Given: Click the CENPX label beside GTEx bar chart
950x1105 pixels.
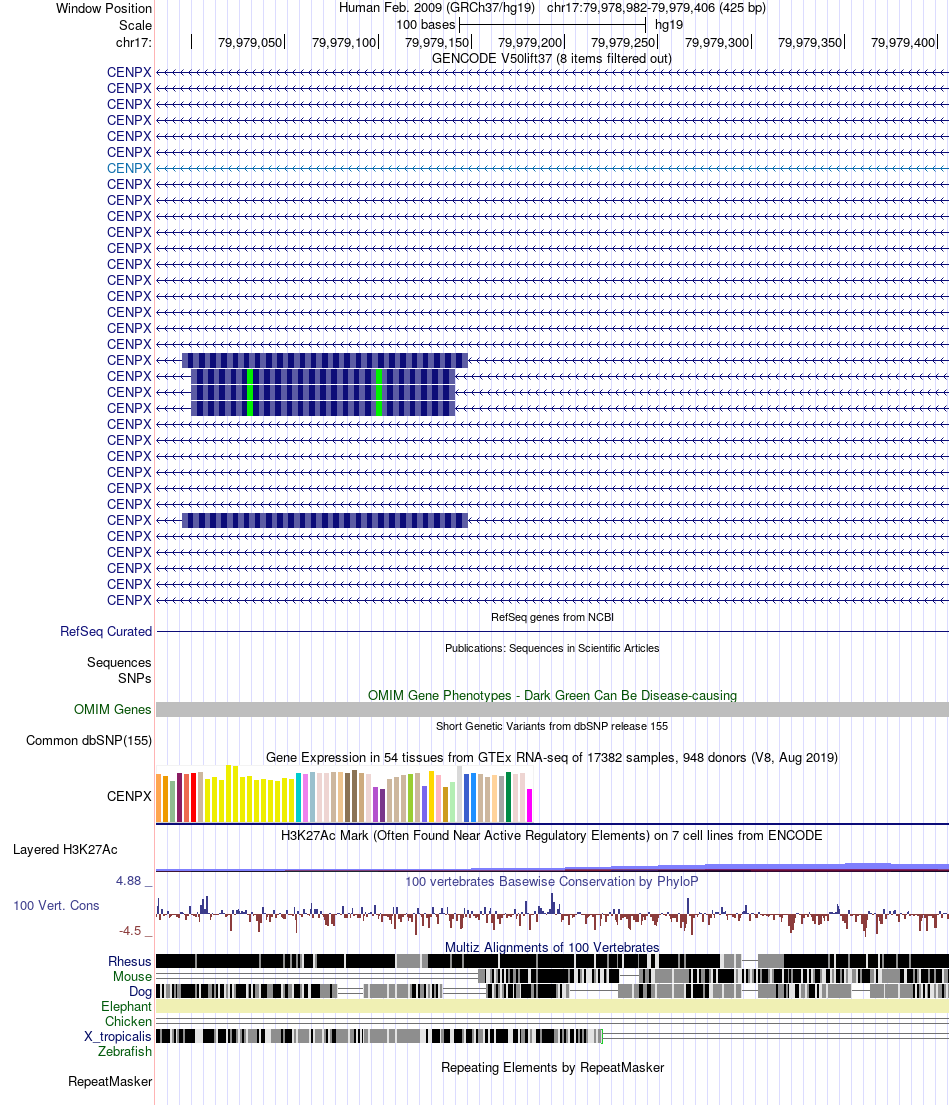Looking at the screenshot, I should 129,796.
